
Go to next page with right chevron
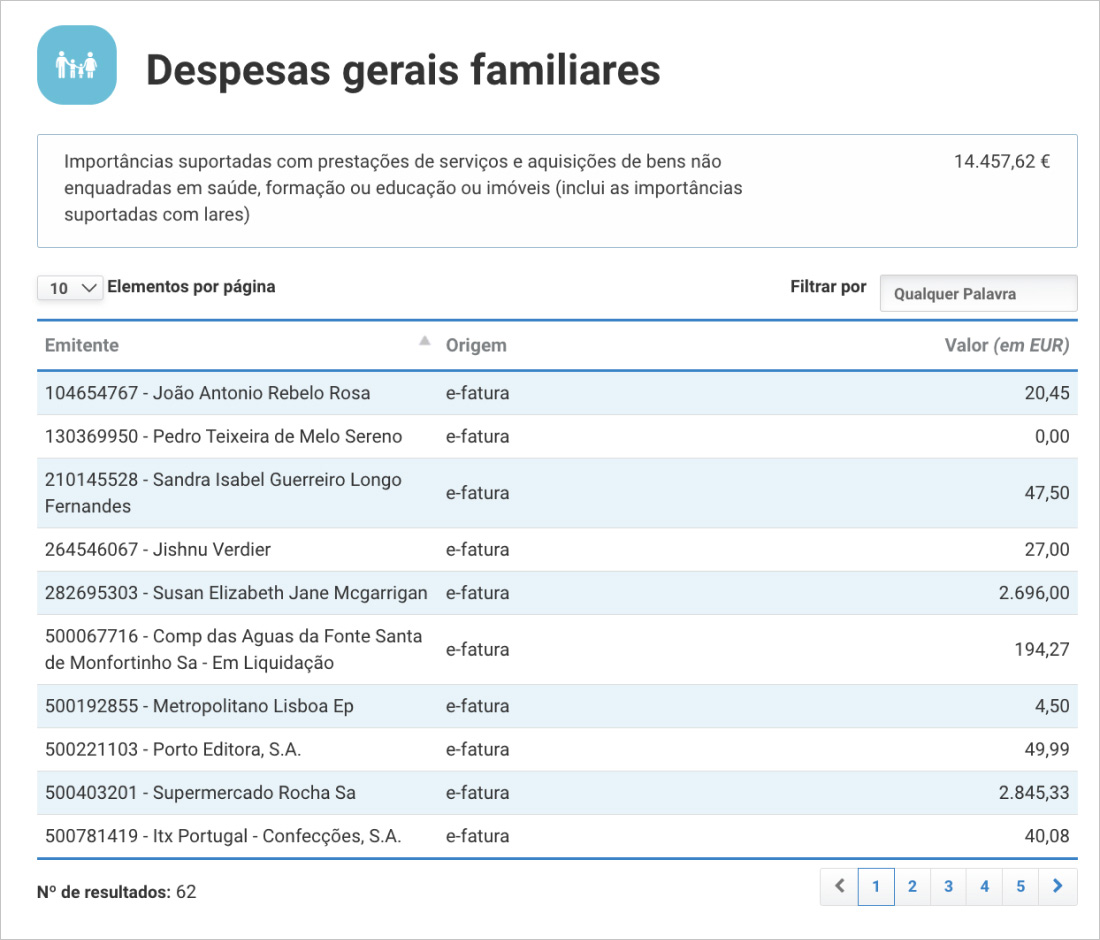click(x=1058, y=886)
